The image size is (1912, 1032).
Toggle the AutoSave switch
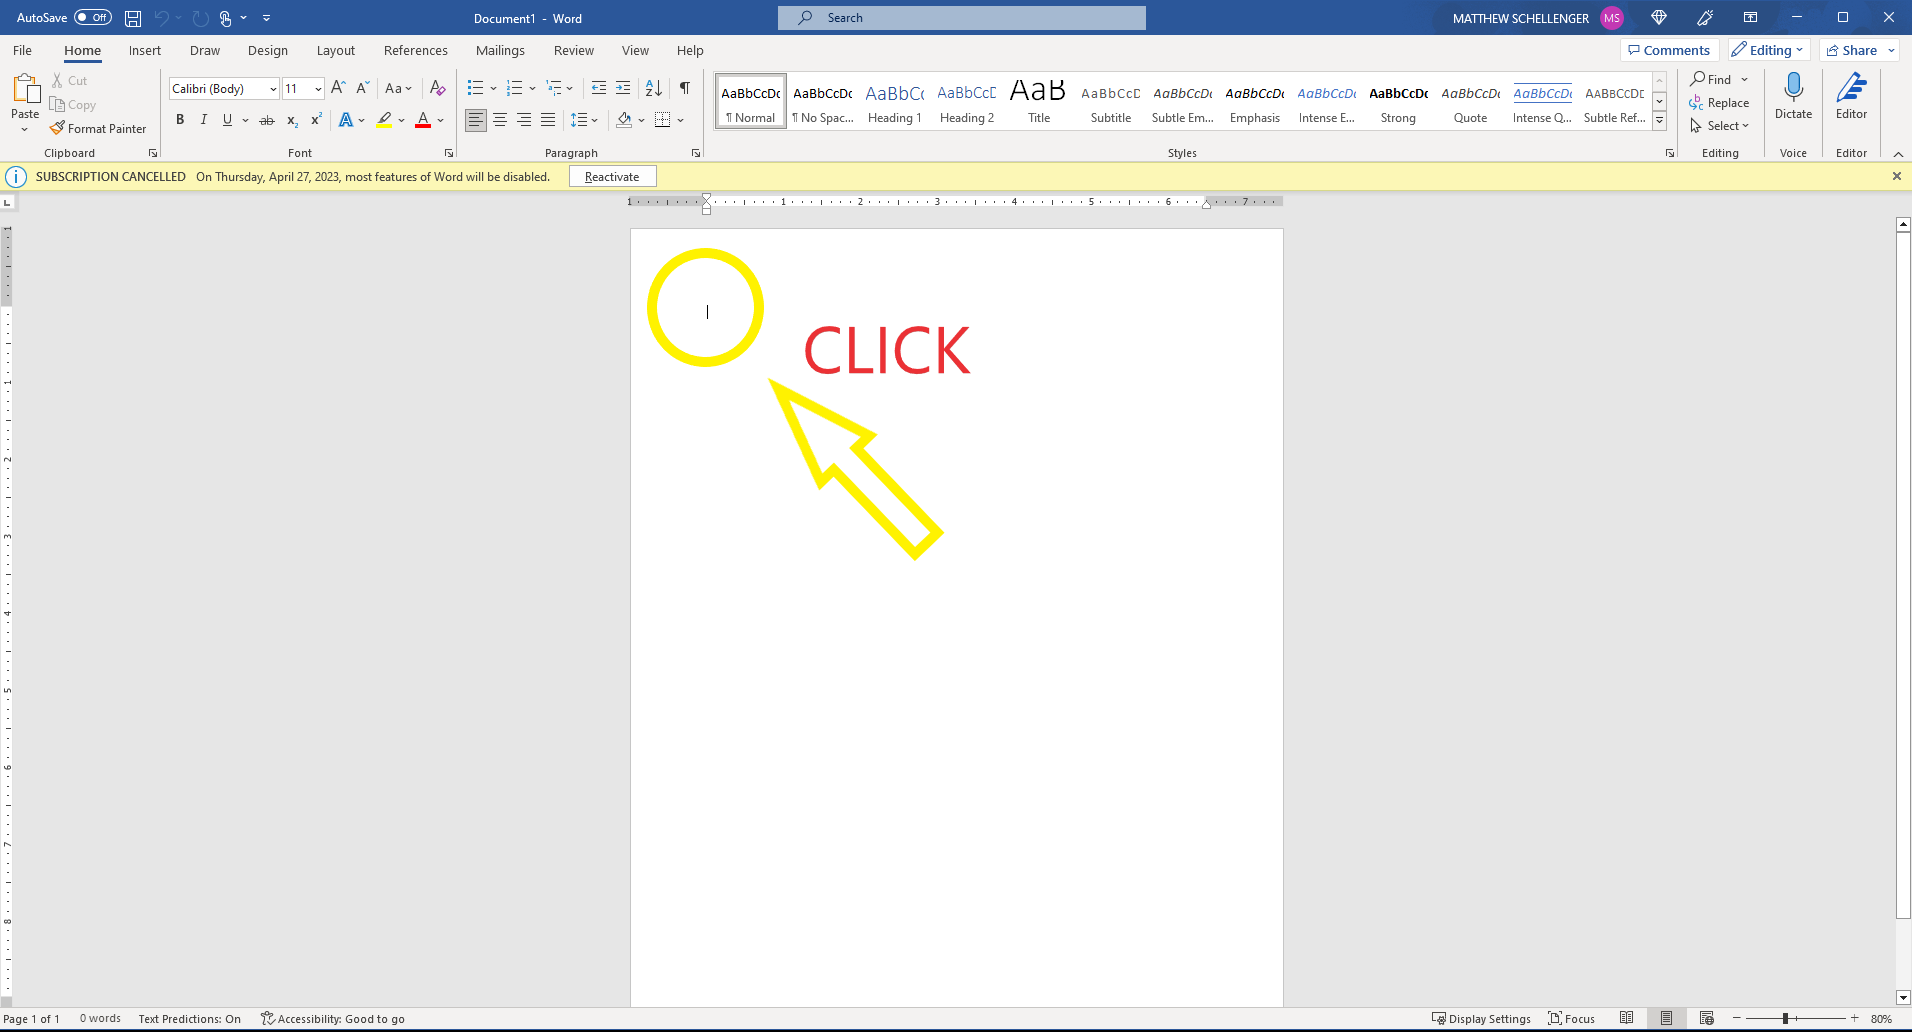tap(93, 18)
